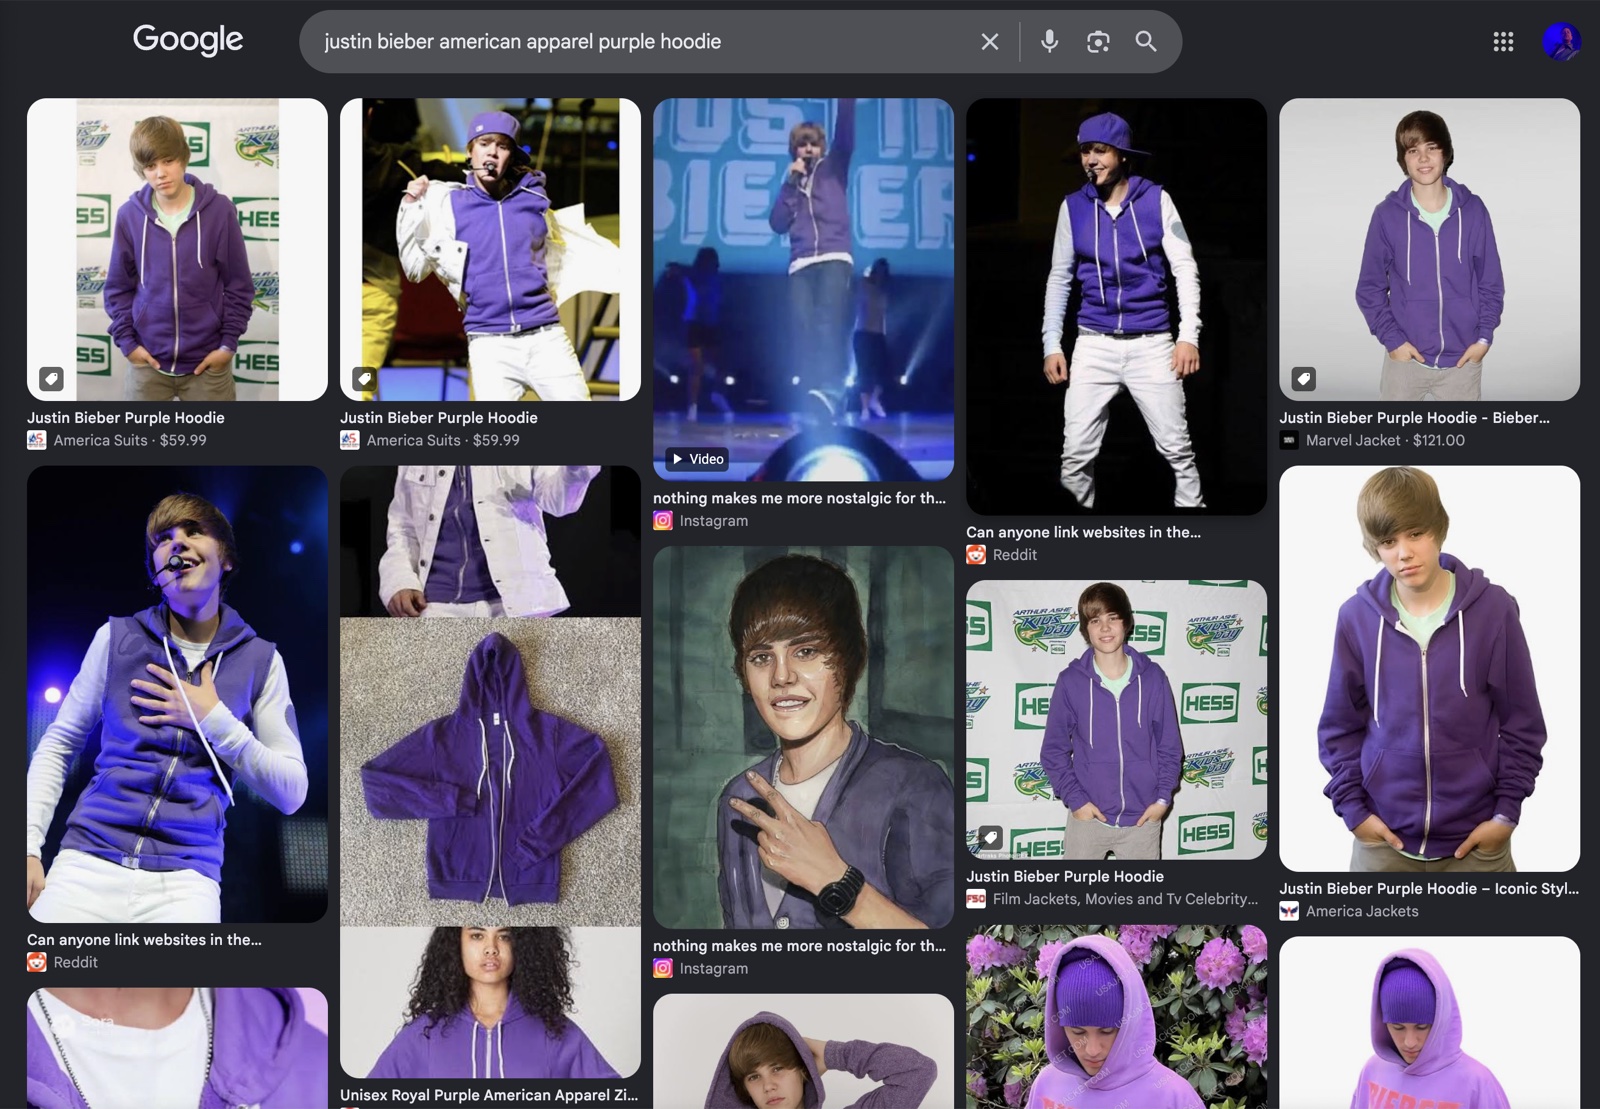This screenshot has width=1600, height=1109.
Task: Click 'Unisex Royal Purple American Apparel Zi...' title
Action: click(489, 1095)
